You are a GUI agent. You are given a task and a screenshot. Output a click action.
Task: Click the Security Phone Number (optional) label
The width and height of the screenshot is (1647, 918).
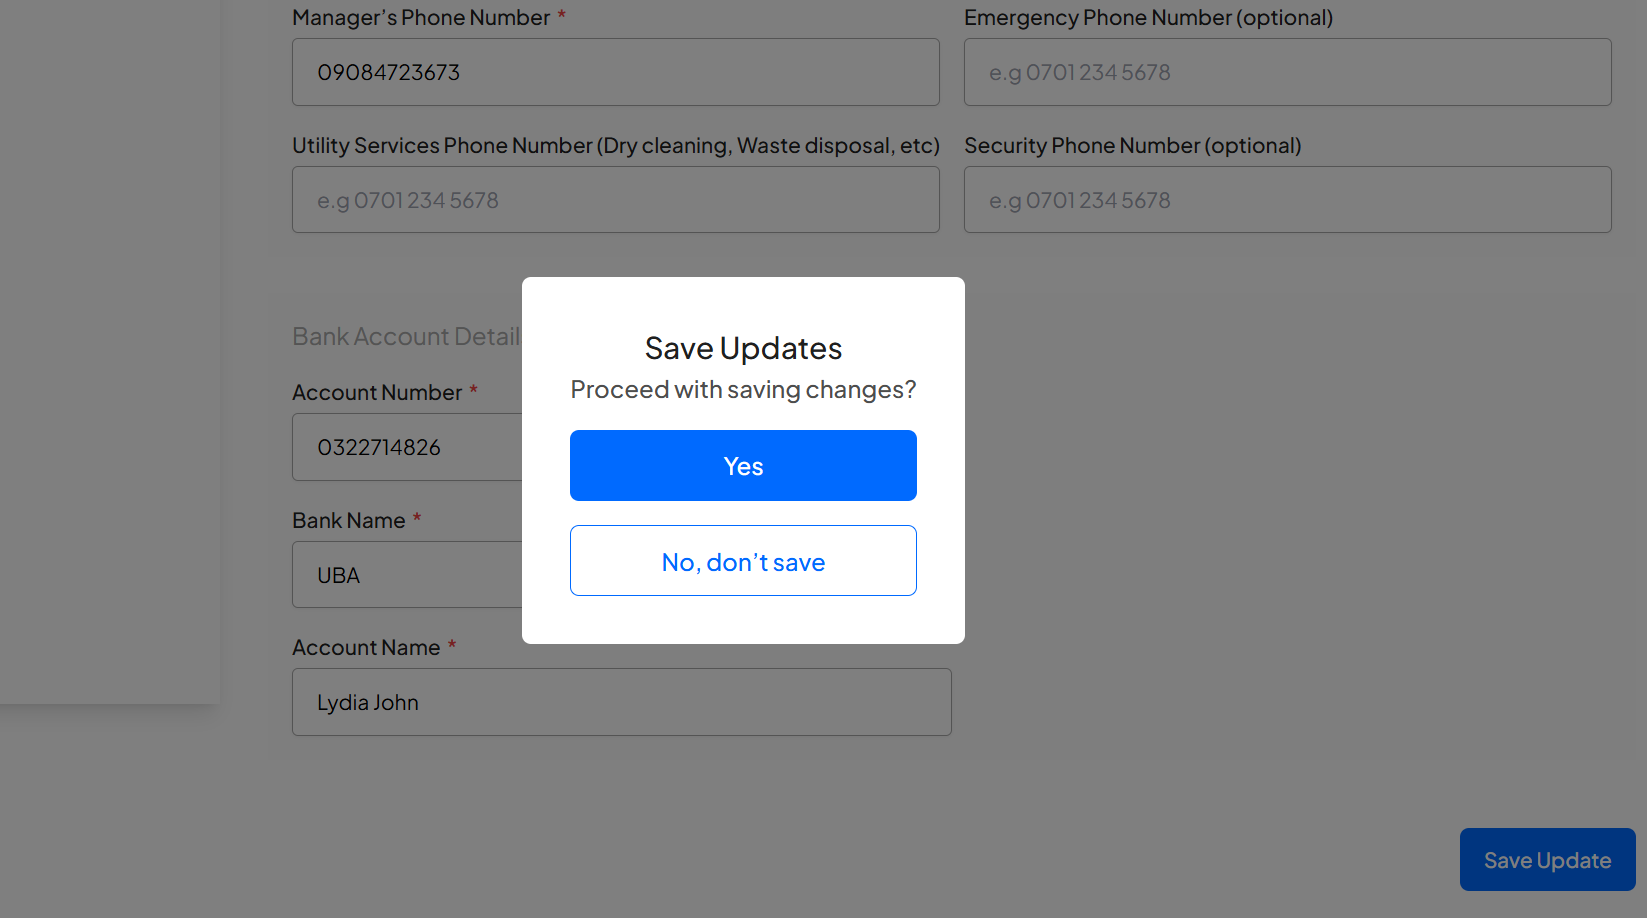coord(1132,146)
